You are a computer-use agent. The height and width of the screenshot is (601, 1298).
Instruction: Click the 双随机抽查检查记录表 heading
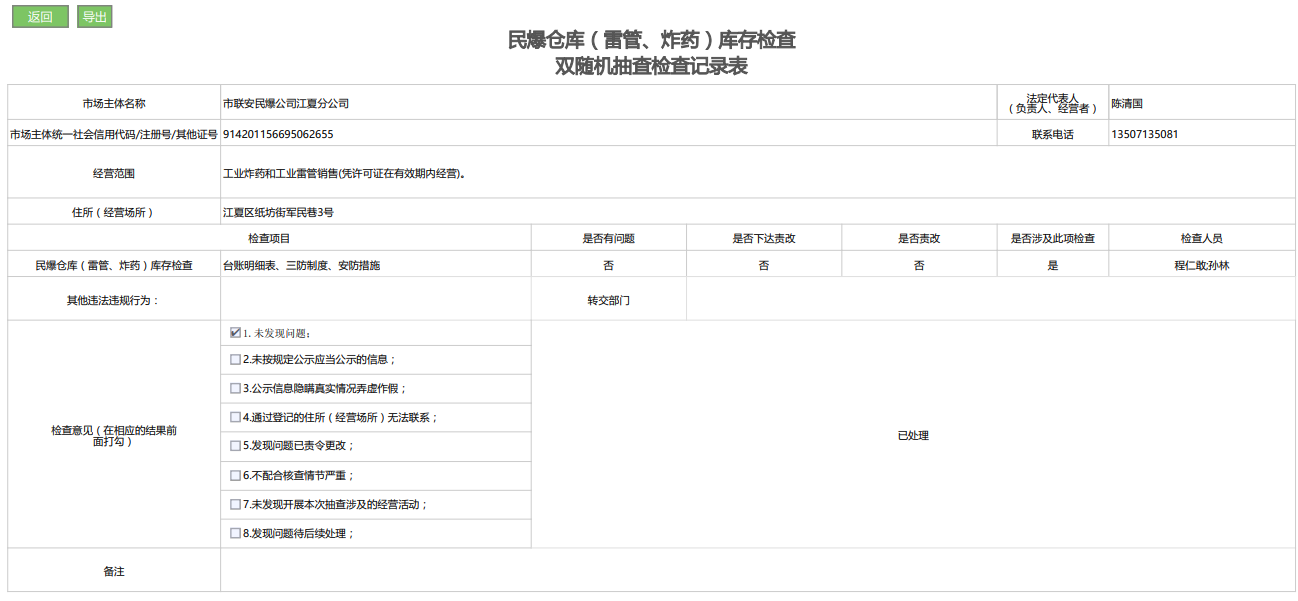pyautogui.click(x=651, y=67)
